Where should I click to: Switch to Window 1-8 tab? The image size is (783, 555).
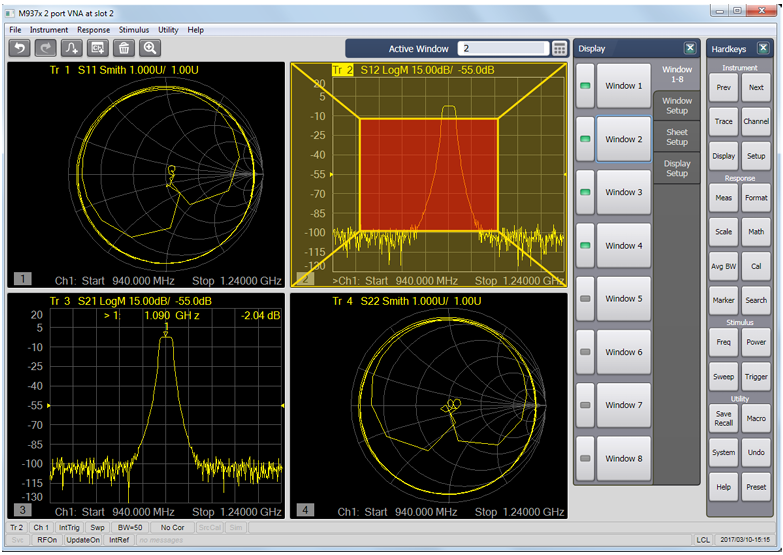click(677, 74)
